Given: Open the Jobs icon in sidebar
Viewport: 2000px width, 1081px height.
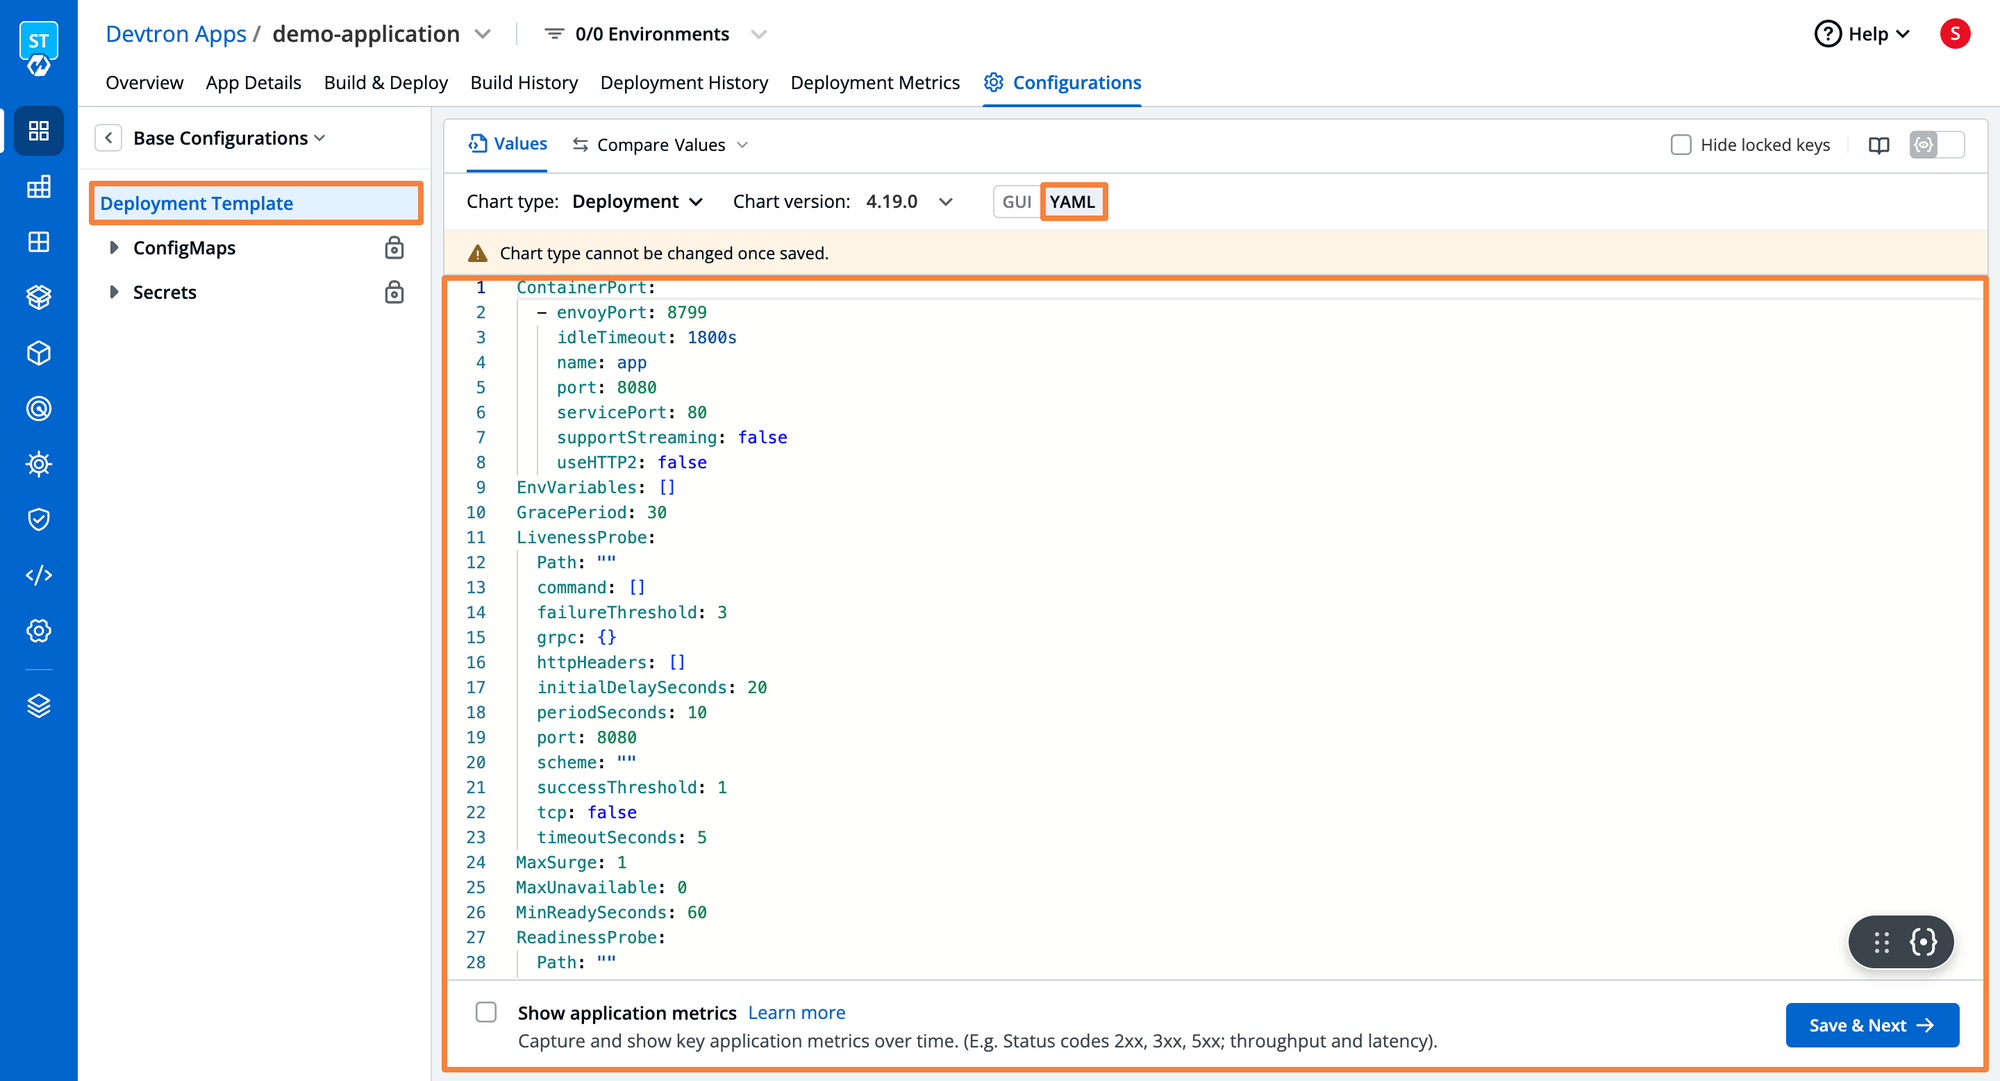Looking at the screenshot, I should point(38,187).
